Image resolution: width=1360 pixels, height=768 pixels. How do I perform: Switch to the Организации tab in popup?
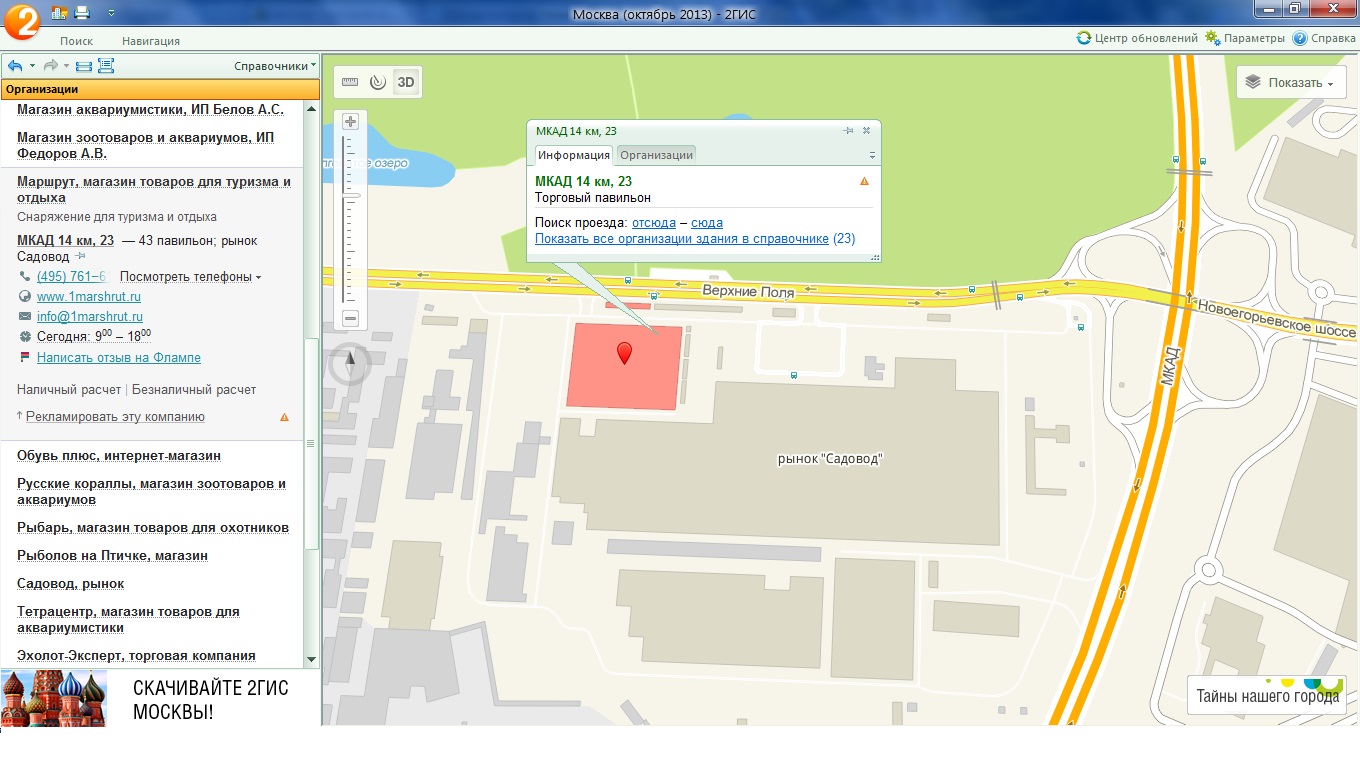(x=655, y=154)
